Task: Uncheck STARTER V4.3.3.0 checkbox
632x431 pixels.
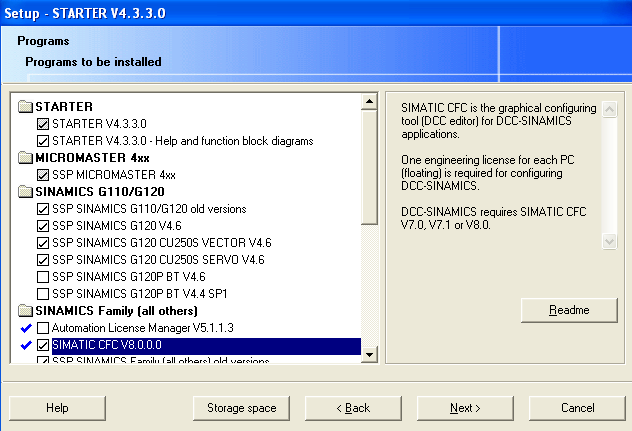Action: (43, 124)
